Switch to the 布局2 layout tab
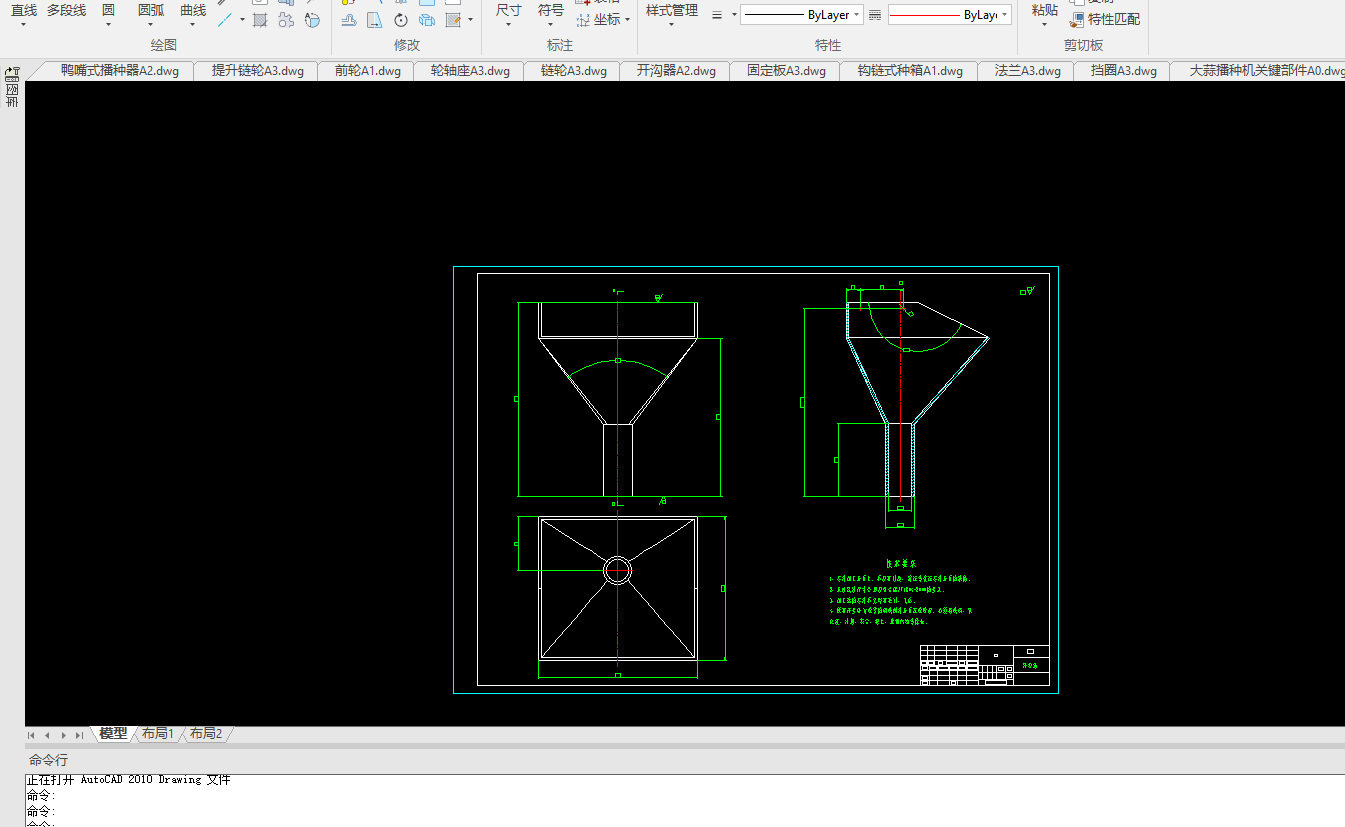 pyautogui.click(x=206, y=733)
